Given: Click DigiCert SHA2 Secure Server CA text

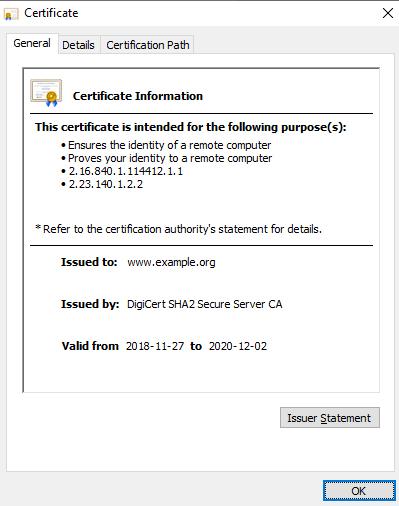Looking at the screenshot, I should point(205,304).
